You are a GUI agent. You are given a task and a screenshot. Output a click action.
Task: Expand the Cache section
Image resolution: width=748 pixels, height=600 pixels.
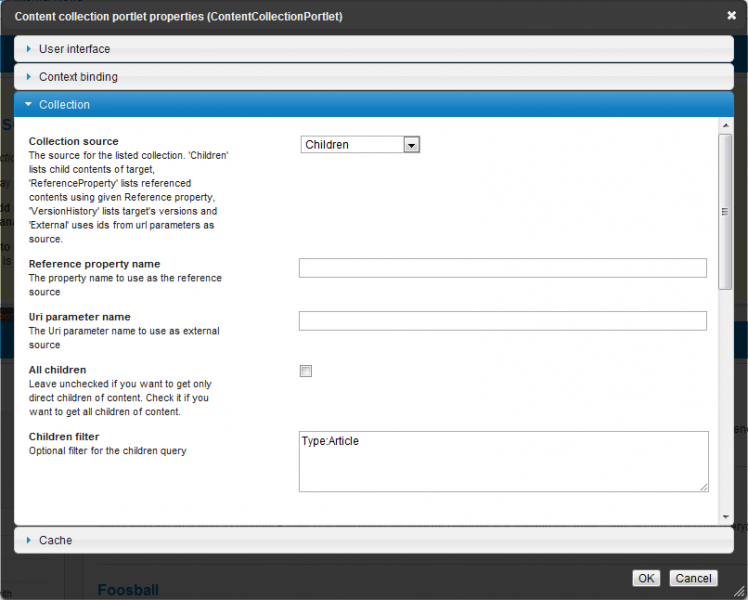coord(374,540)
